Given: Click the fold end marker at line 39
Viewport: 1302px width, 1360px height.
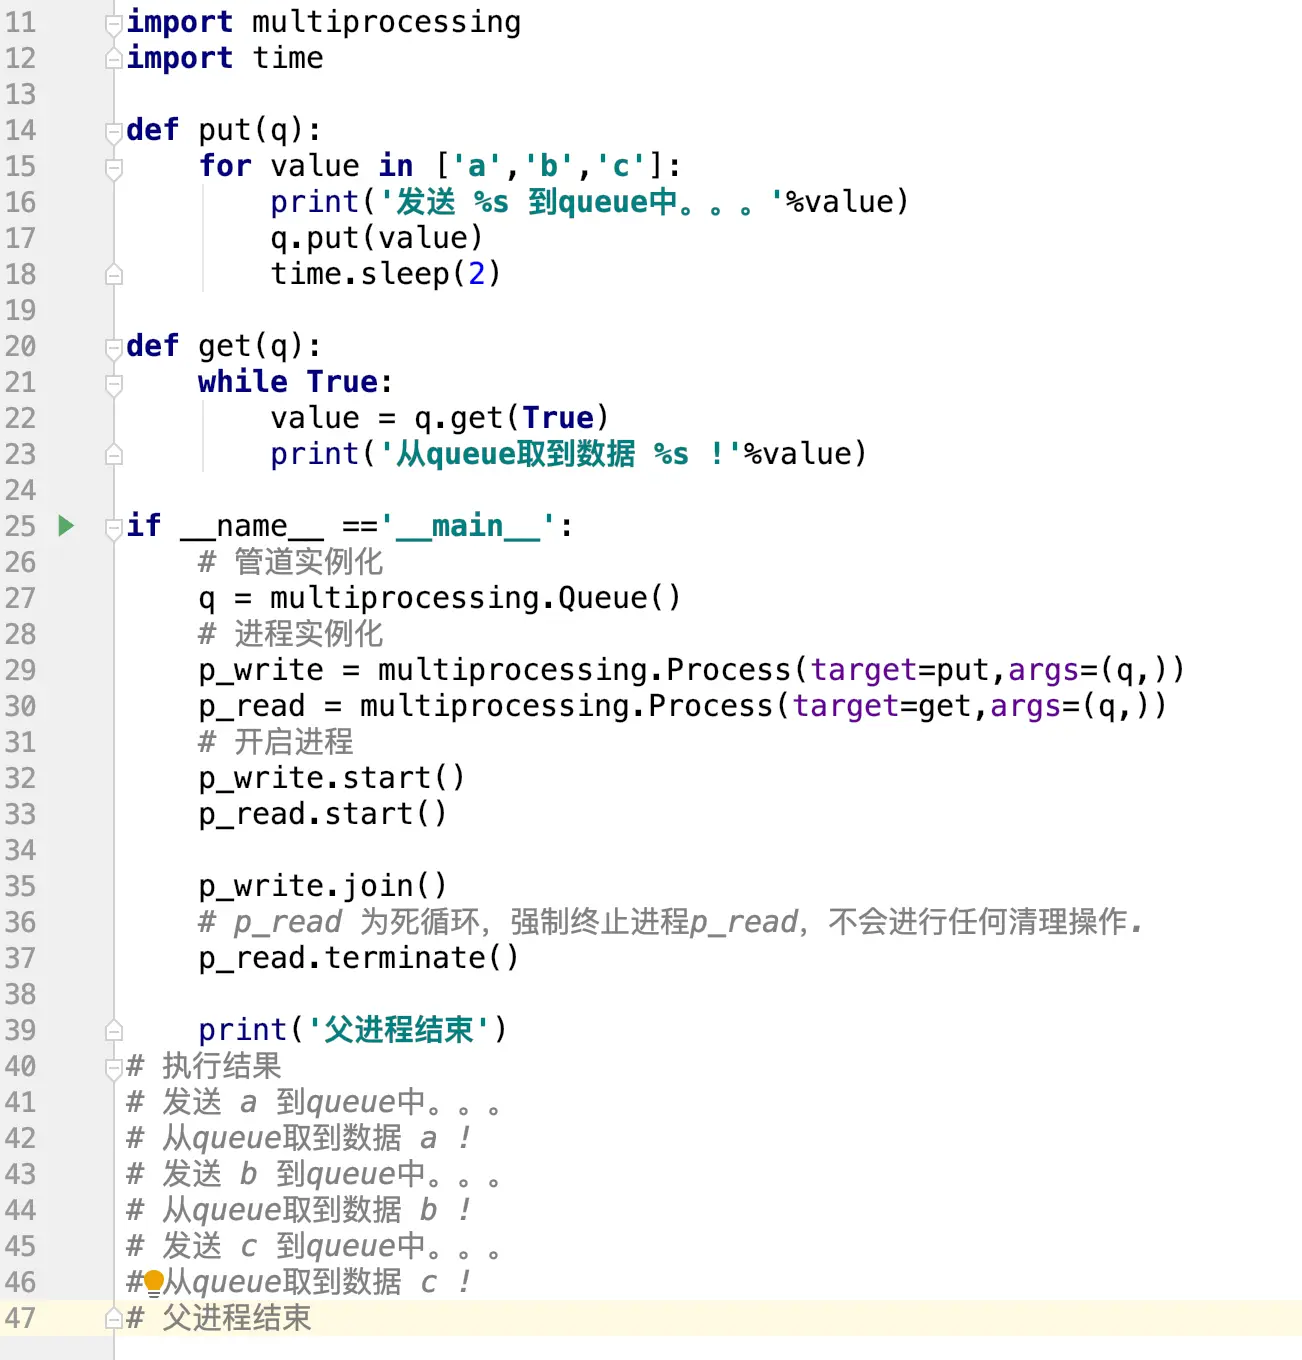Looking at the screenshot, I should [114, 1031].
